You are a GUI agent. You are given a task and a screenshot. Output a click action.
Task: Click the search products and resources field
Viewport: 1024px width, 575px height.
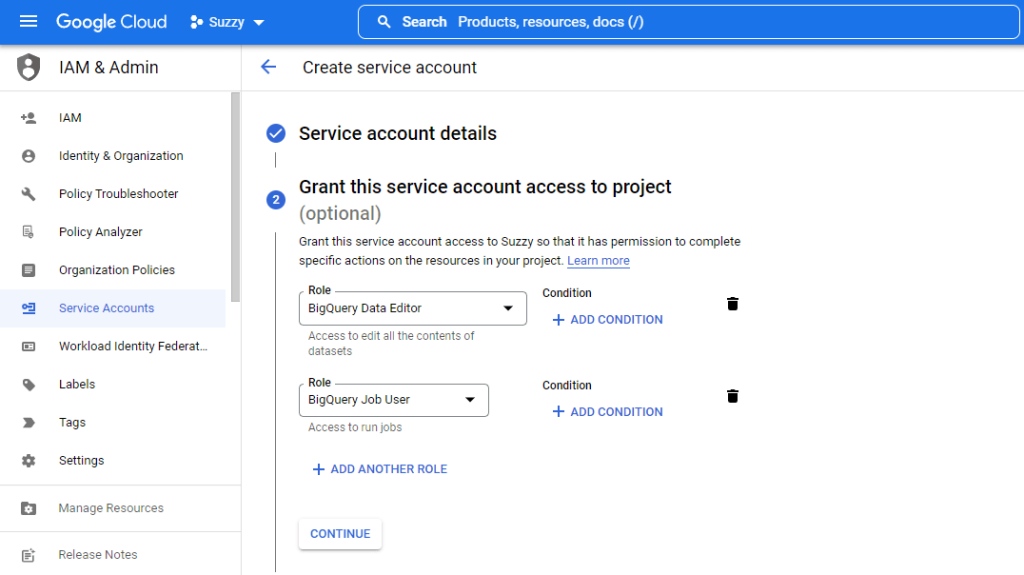(688, 22)
